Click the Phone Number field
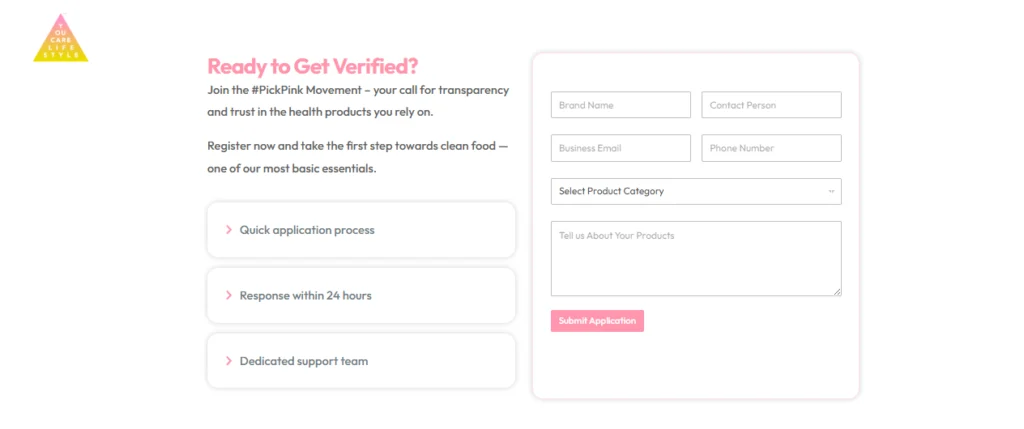The image size is (1024, 429). [x=771, y=148]
